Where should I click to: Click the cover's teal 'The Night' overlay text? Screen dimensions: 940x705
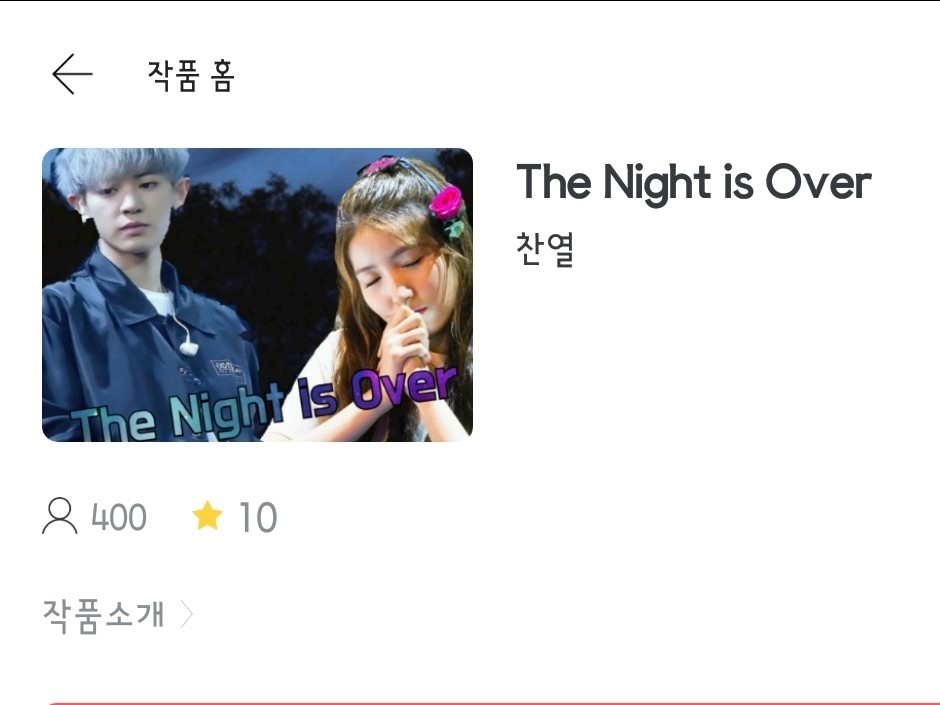[178, 413]
